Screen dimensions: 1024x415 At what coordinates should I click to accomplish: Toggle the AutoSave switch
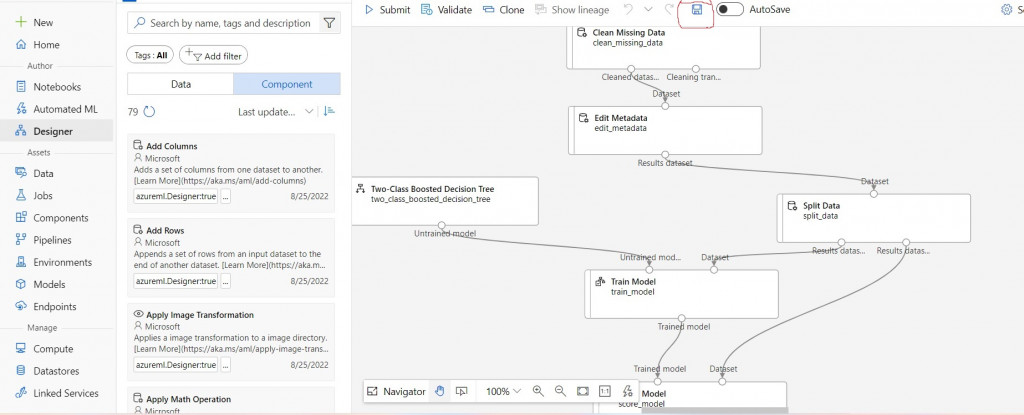click(729, 10)
